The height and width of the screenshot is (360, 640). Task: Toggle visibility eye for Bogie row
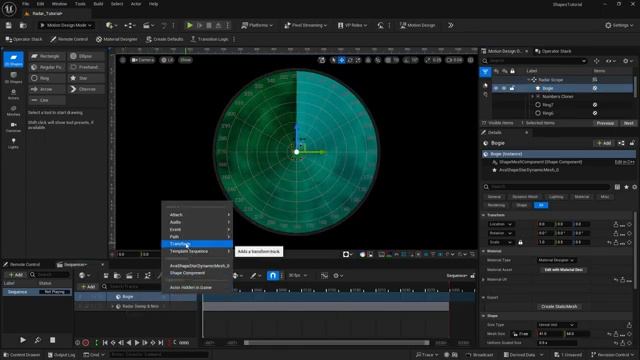click(x=496, y=88)
